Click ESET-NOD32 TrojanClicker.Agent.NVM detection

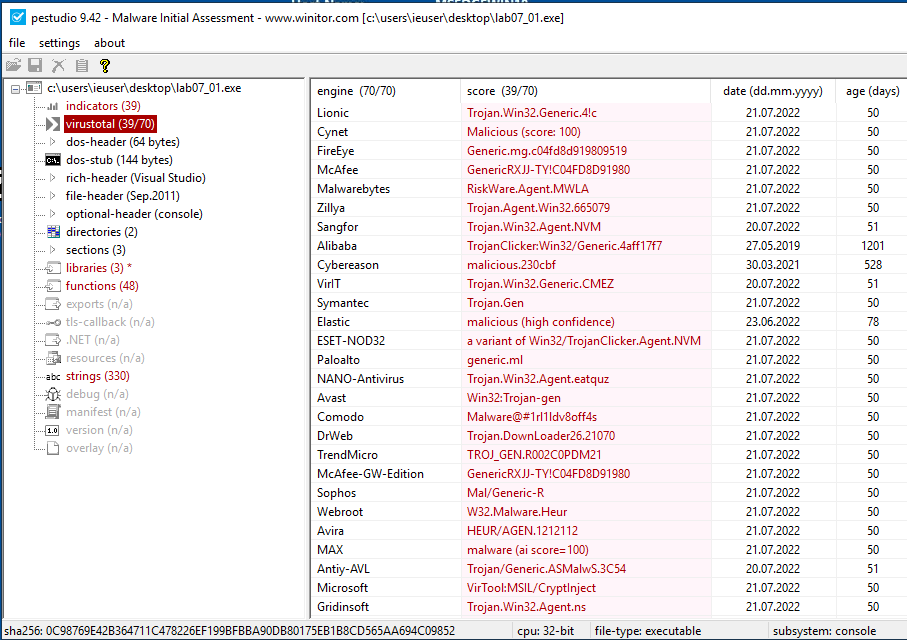point(584,341)
